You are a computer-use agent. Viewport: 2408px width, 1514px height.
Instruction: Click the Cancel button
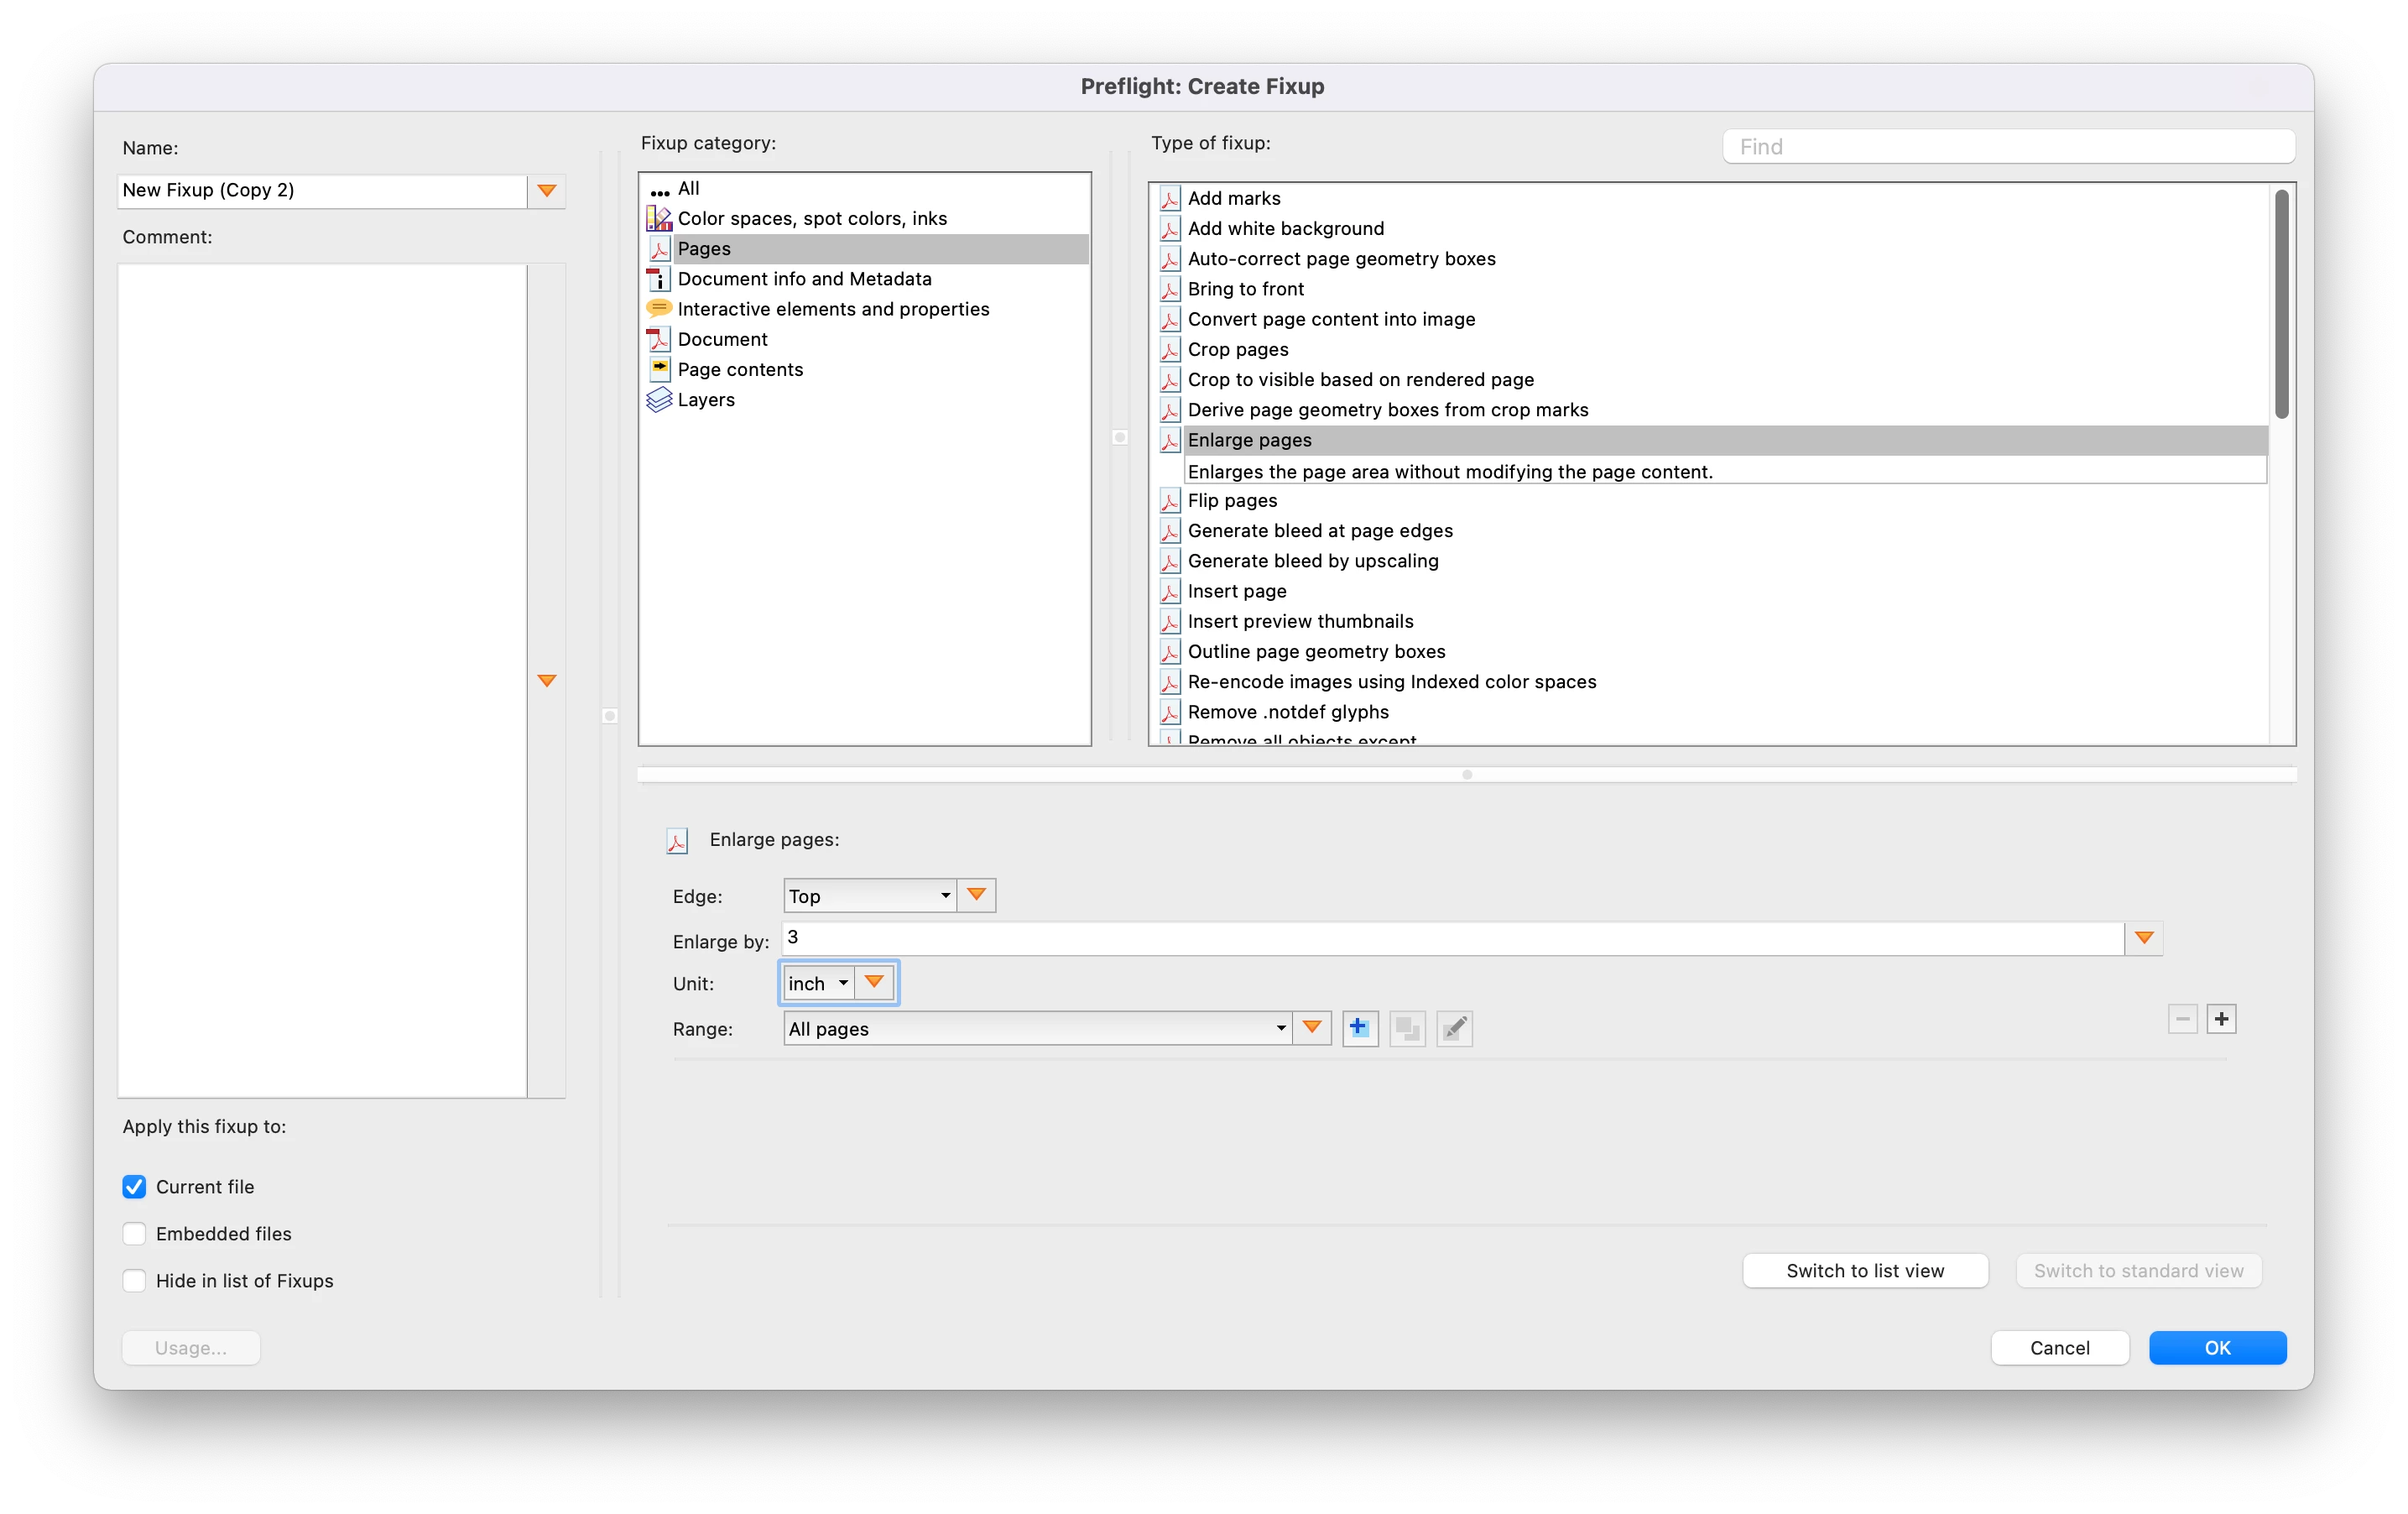pos(2059,1348)
